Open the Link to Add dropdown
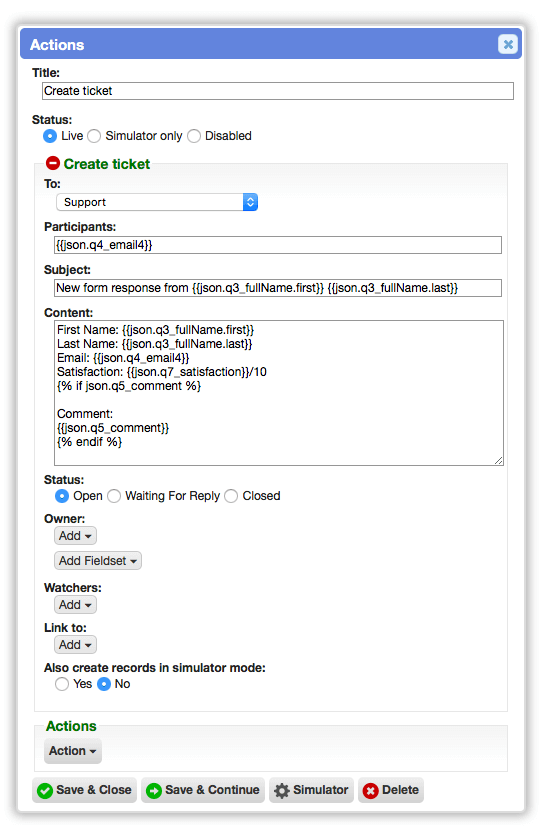Screen dimensions: 545x832 (x=75, y=645)
